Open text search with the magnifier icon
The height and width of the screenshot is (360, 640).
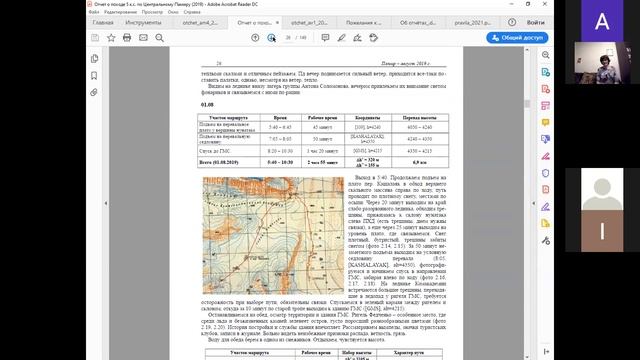160,38
